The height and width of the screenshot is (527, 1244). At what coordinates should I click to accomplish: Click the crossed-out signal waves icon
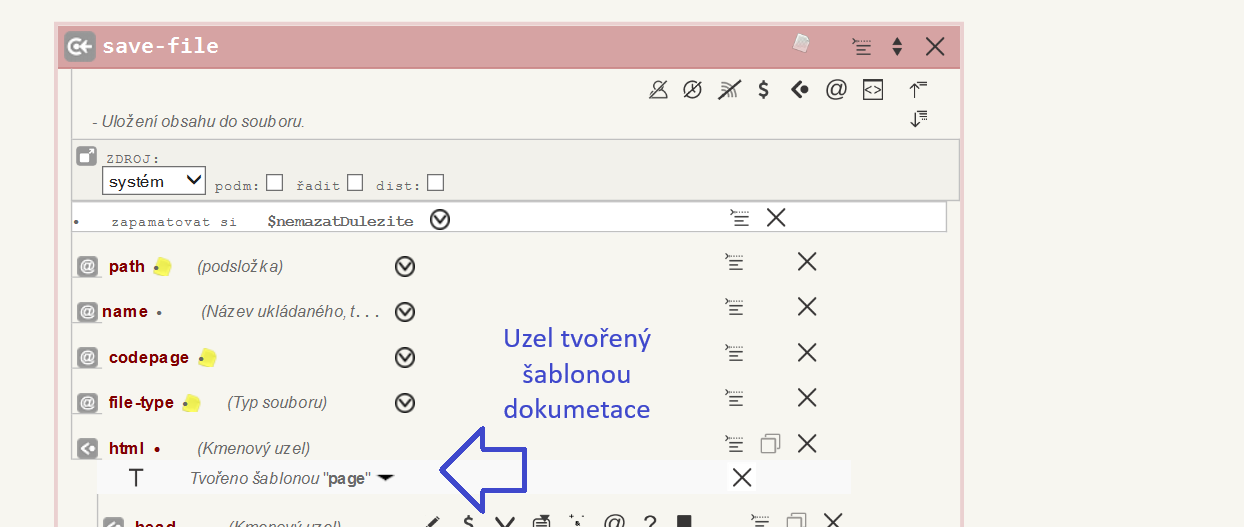click(729, 90)
